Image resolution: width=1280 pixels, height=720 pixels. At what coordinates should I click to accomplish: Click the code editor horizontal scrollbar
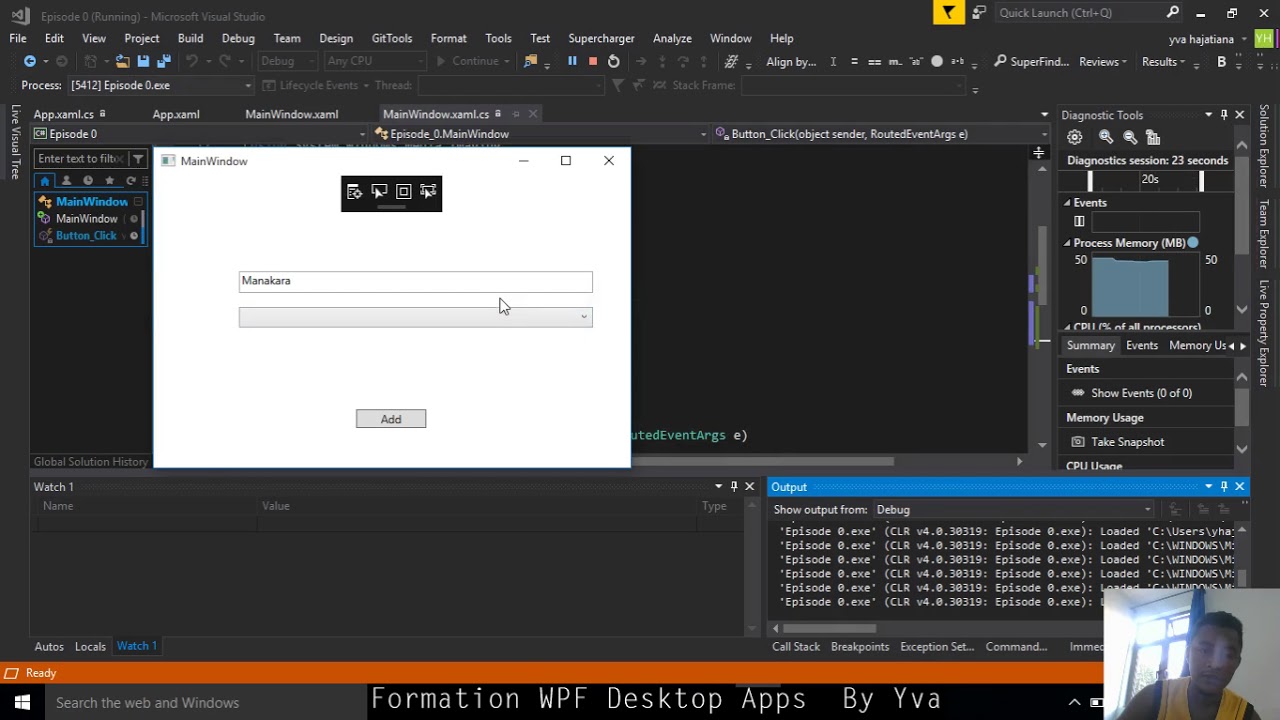point(763,462)
